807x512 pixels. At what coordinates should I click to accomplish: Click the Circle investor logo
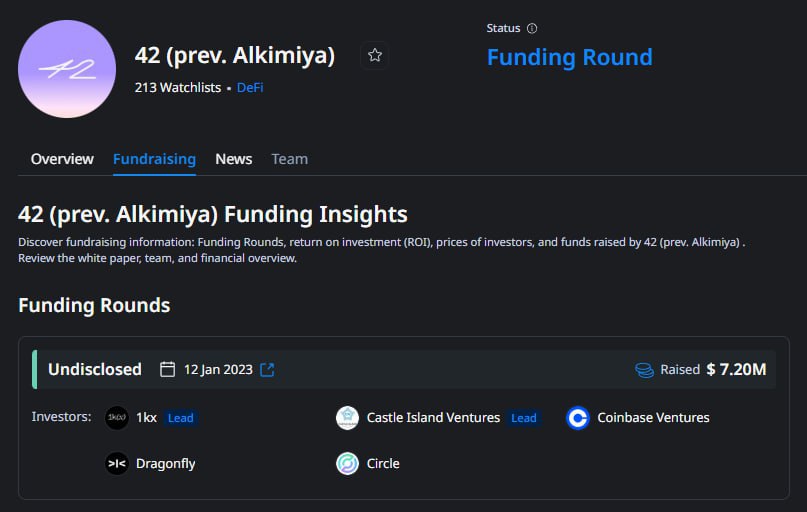click(x=347, y=463)
